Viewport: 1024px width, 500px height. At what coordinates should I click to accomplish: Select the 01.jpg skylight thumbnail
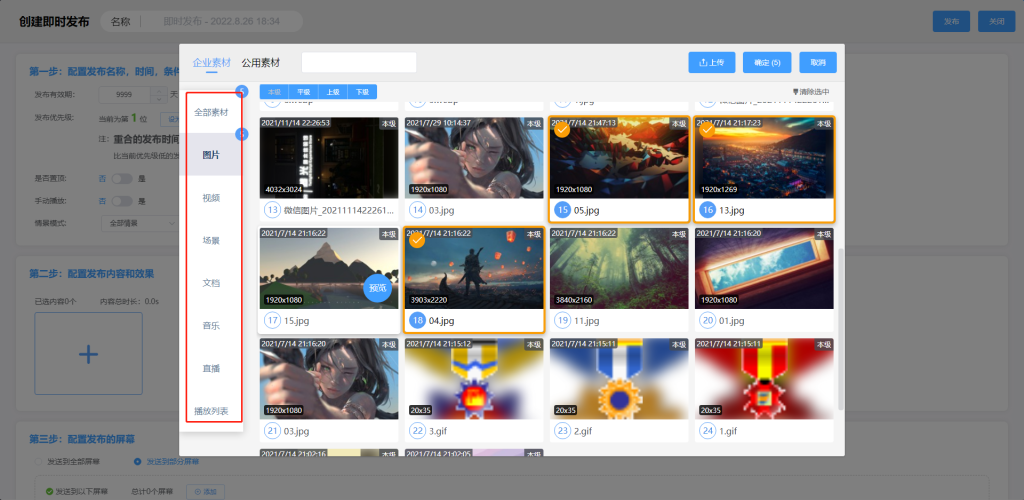coord(764,268)
